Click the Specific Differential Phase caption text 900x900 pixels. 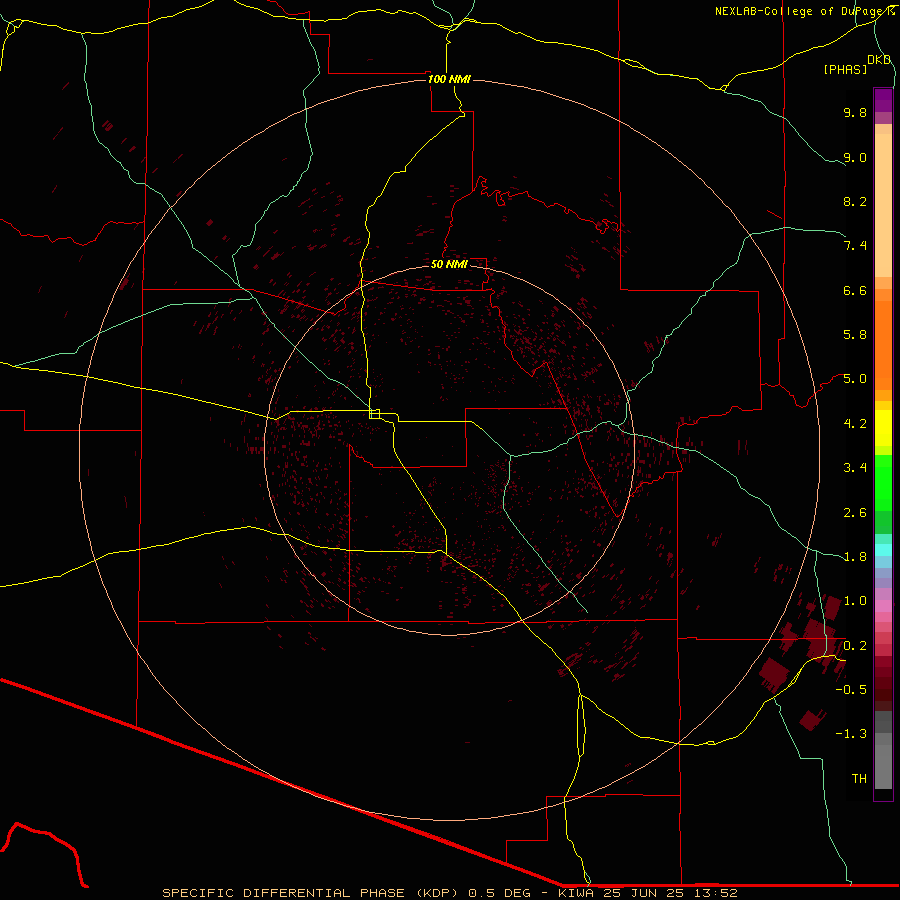(x=310, y=893)
